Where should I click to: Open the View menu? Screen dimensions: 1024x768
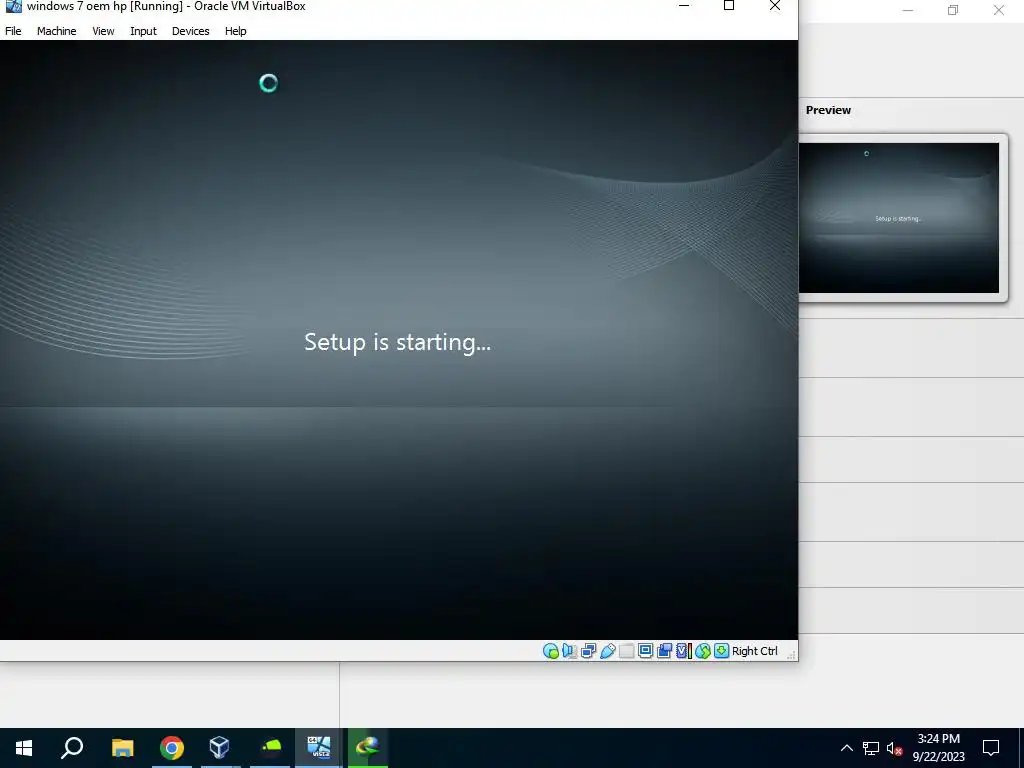(x=103, y=31)
